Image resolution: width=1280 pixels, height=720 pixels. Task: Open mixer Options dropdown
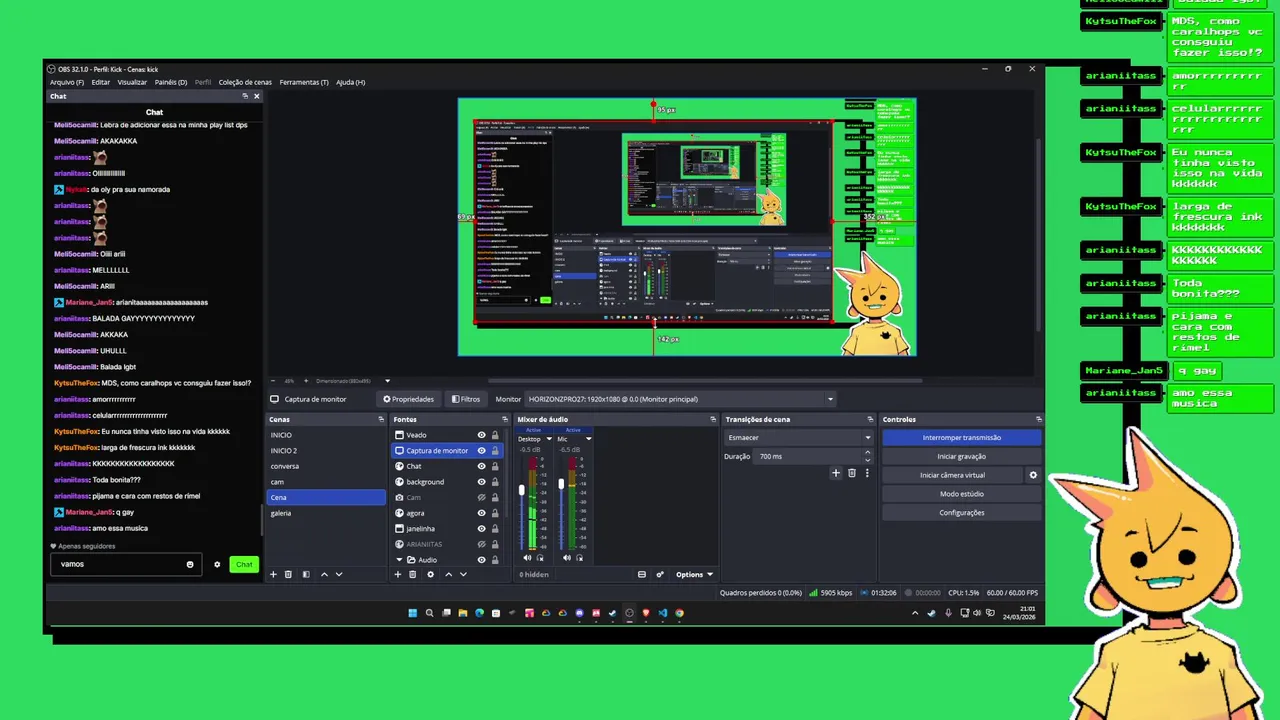tap(694, 574)
